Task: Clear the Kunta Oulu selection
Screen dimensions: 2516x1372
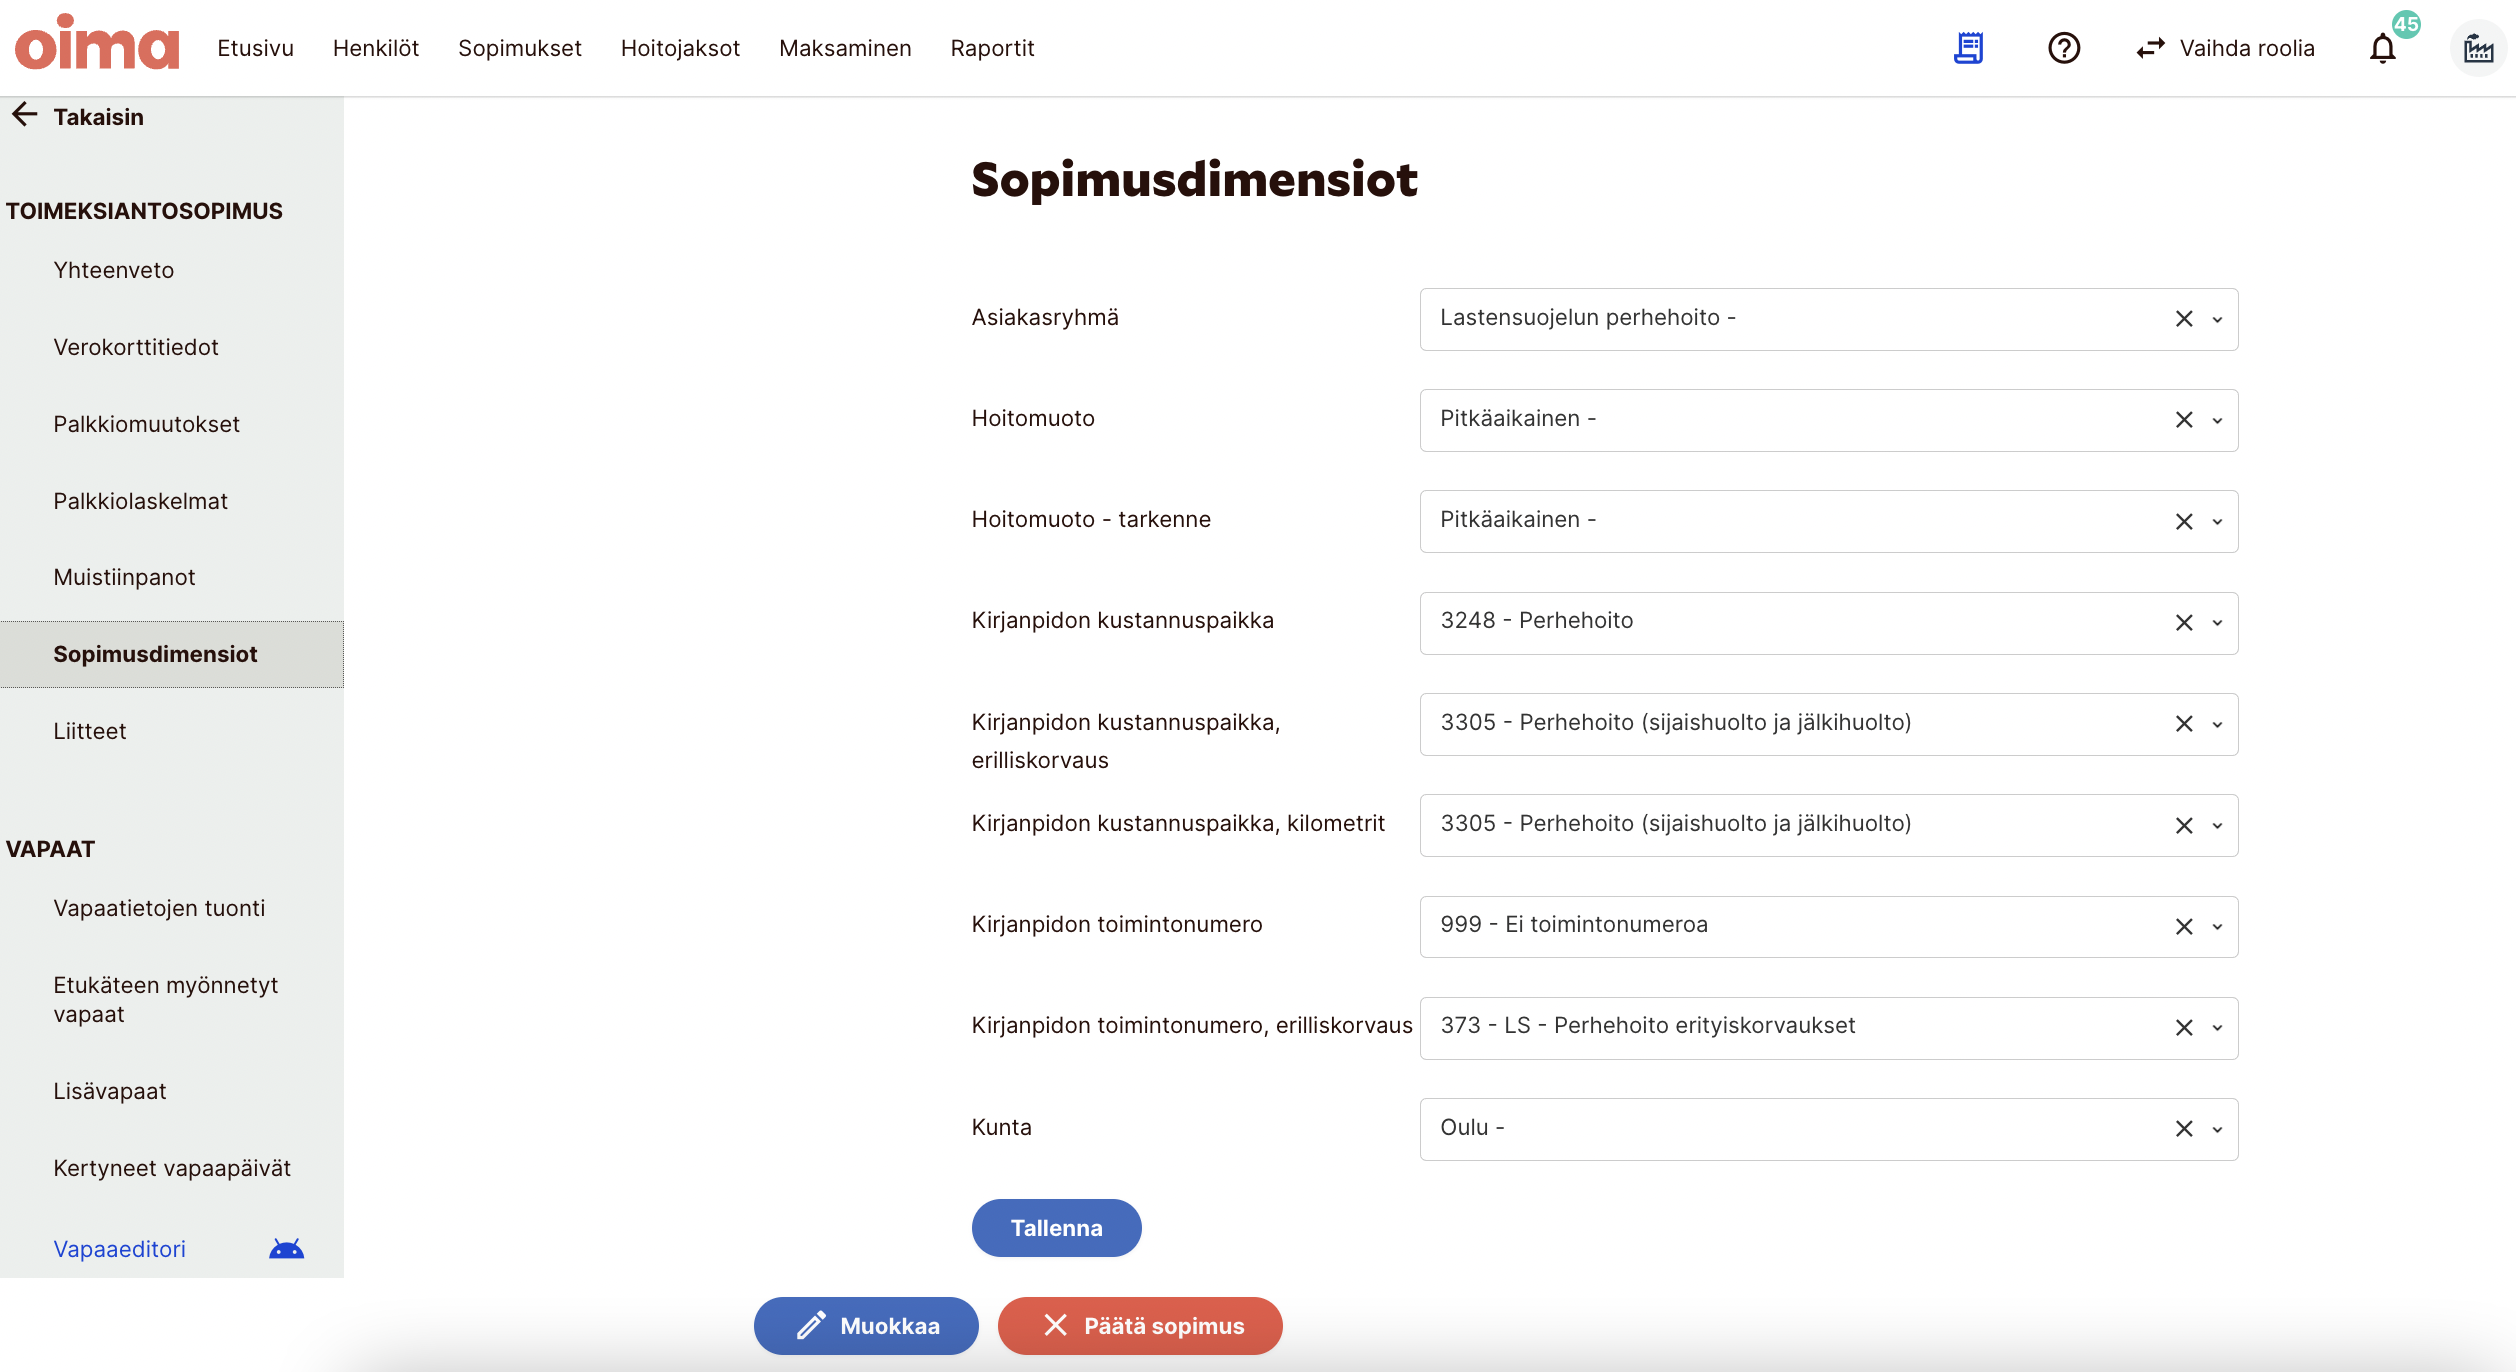Action: tap(2184, 1129)
